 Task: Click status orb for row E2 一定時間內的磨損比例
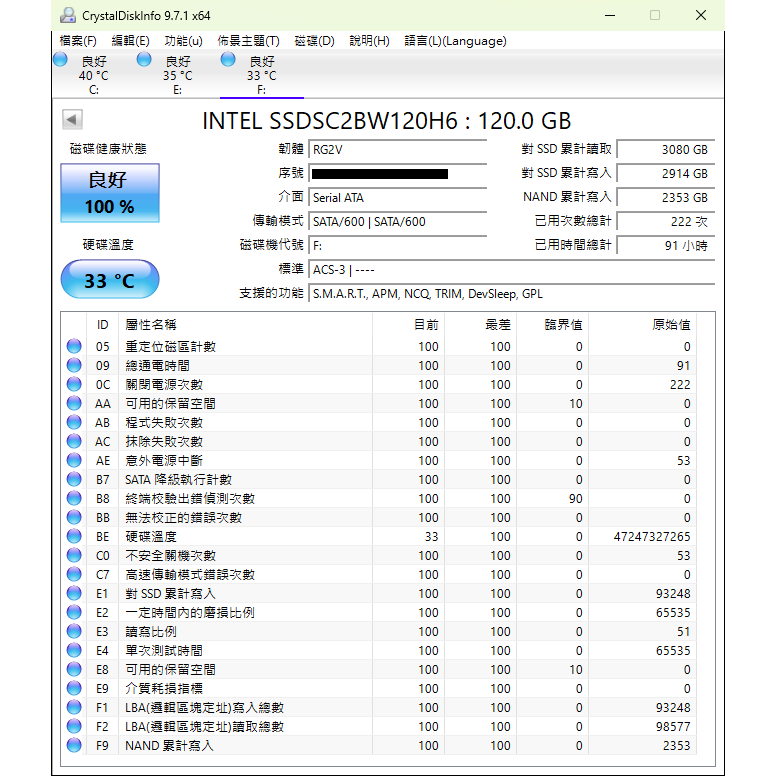(x=74, y=612)
